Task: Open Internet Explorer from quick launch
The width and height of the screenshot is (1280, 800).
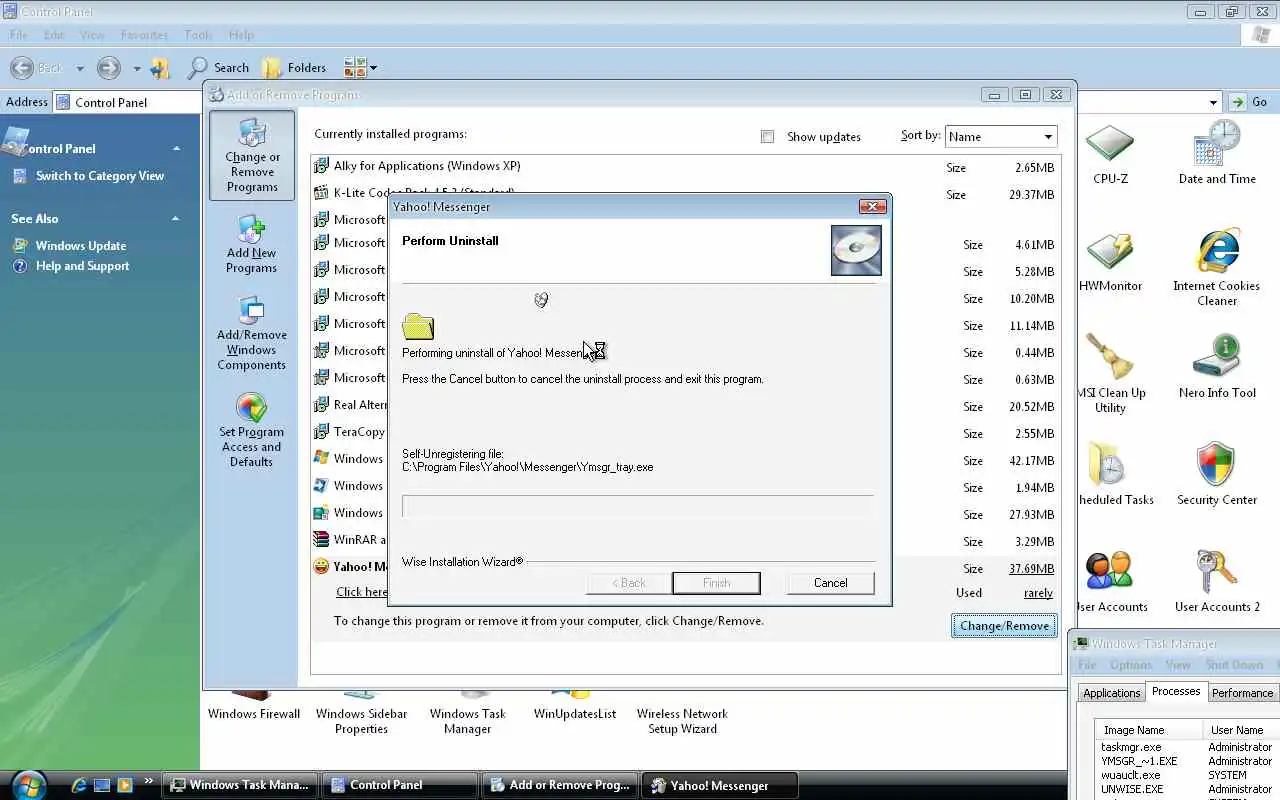Action: 80,785
